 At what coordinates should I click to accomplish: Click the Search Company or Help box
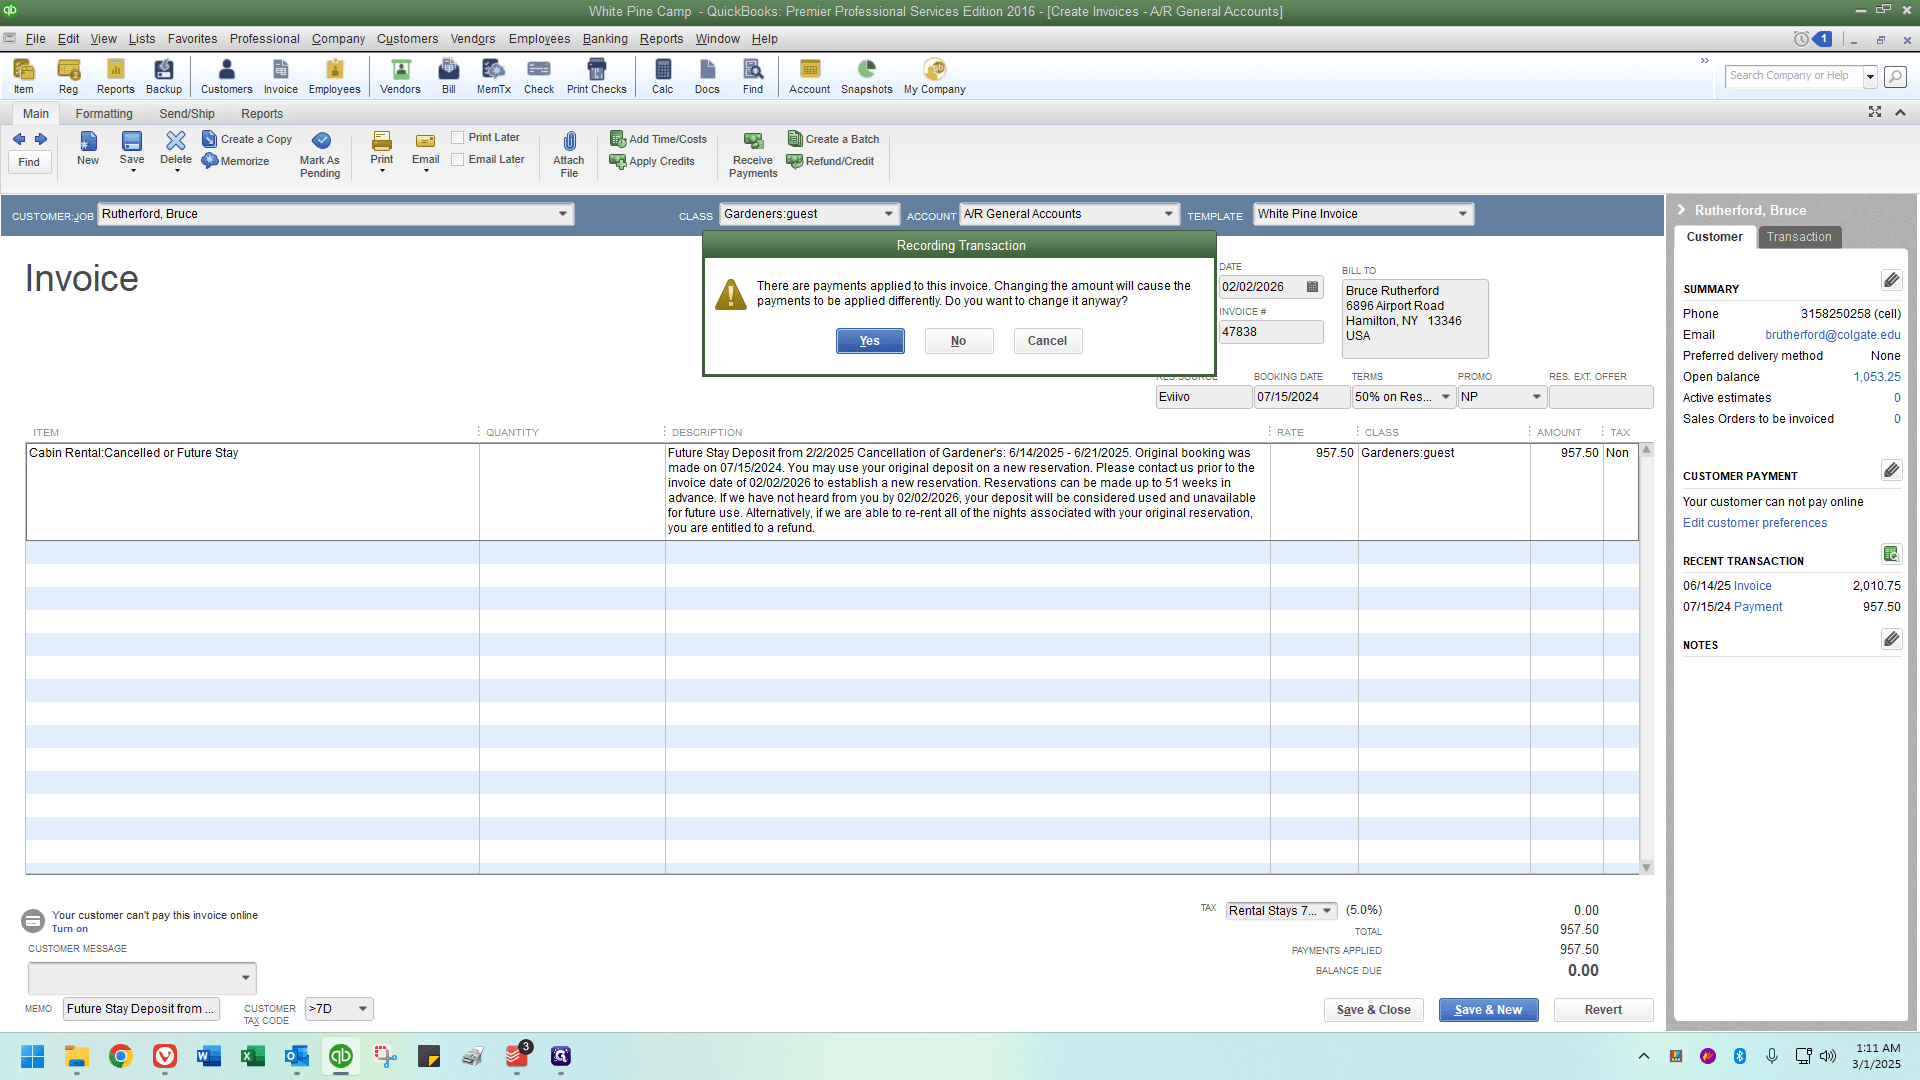tap(1794, 76)
